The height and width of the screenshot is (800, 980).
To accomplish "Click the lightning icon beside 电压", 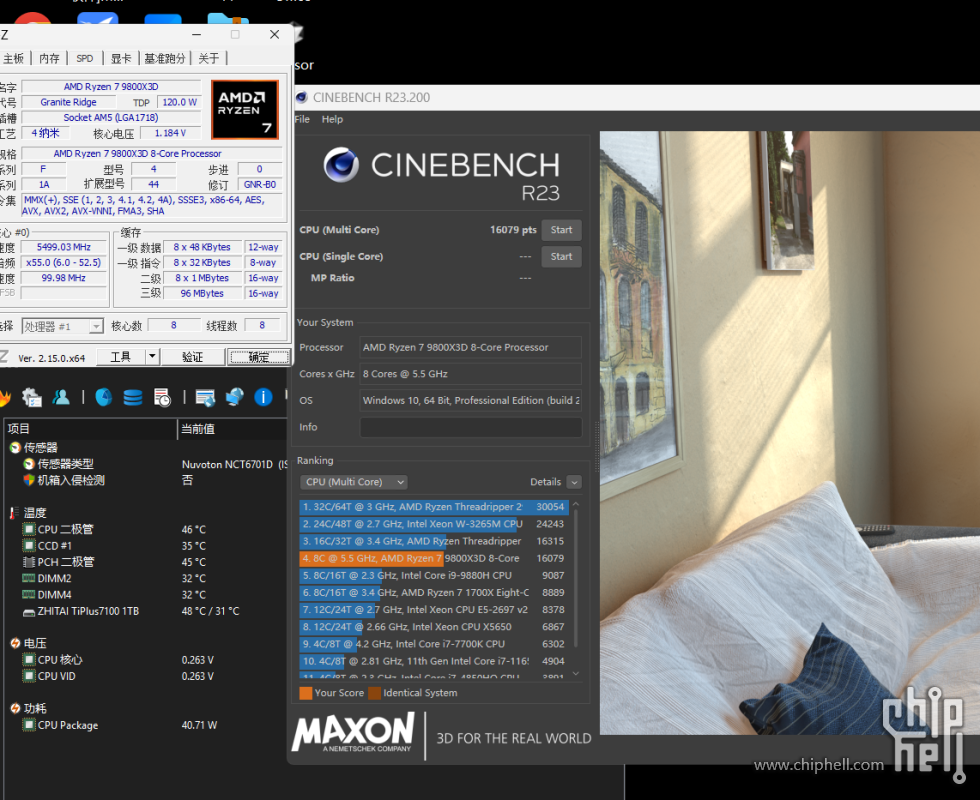I will (15, 643).
